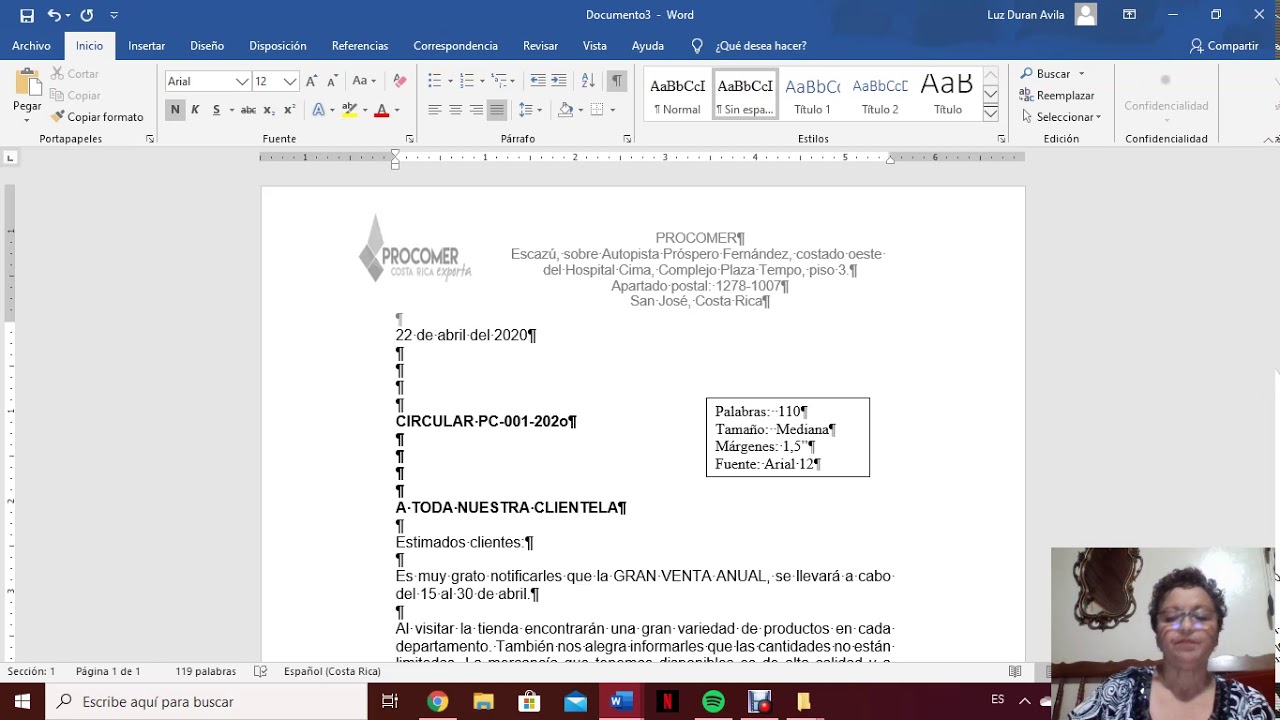Open the line spacing dropdown
1280x720 pixels.
click(x=530, y=110)
